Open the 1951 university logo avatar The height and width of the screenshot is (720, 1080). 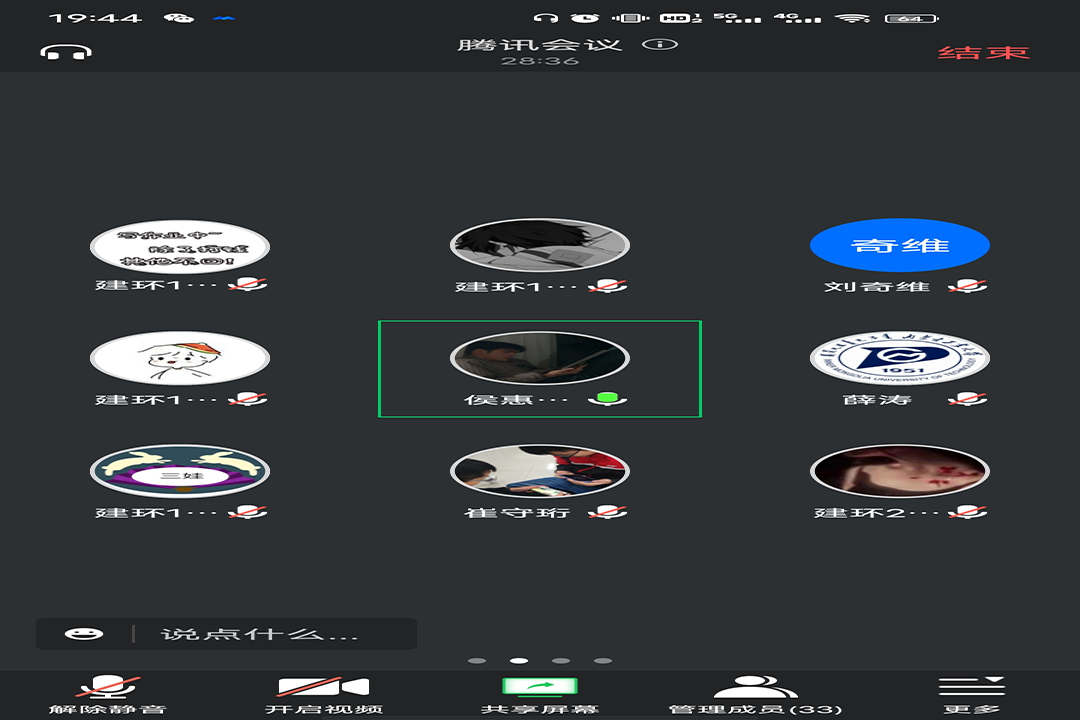pyautogui.click(x=899, y=358)
